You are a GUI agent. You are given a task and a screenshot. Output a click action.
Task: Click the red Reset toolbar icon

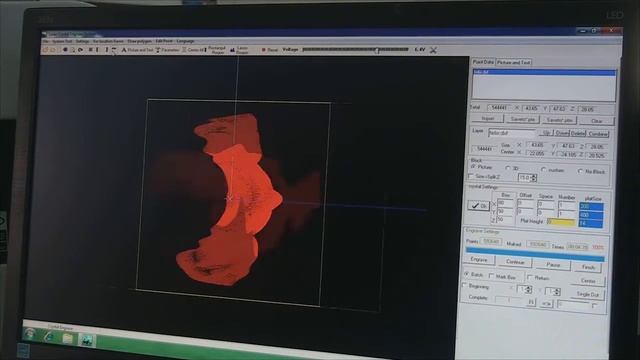point(269,50)
